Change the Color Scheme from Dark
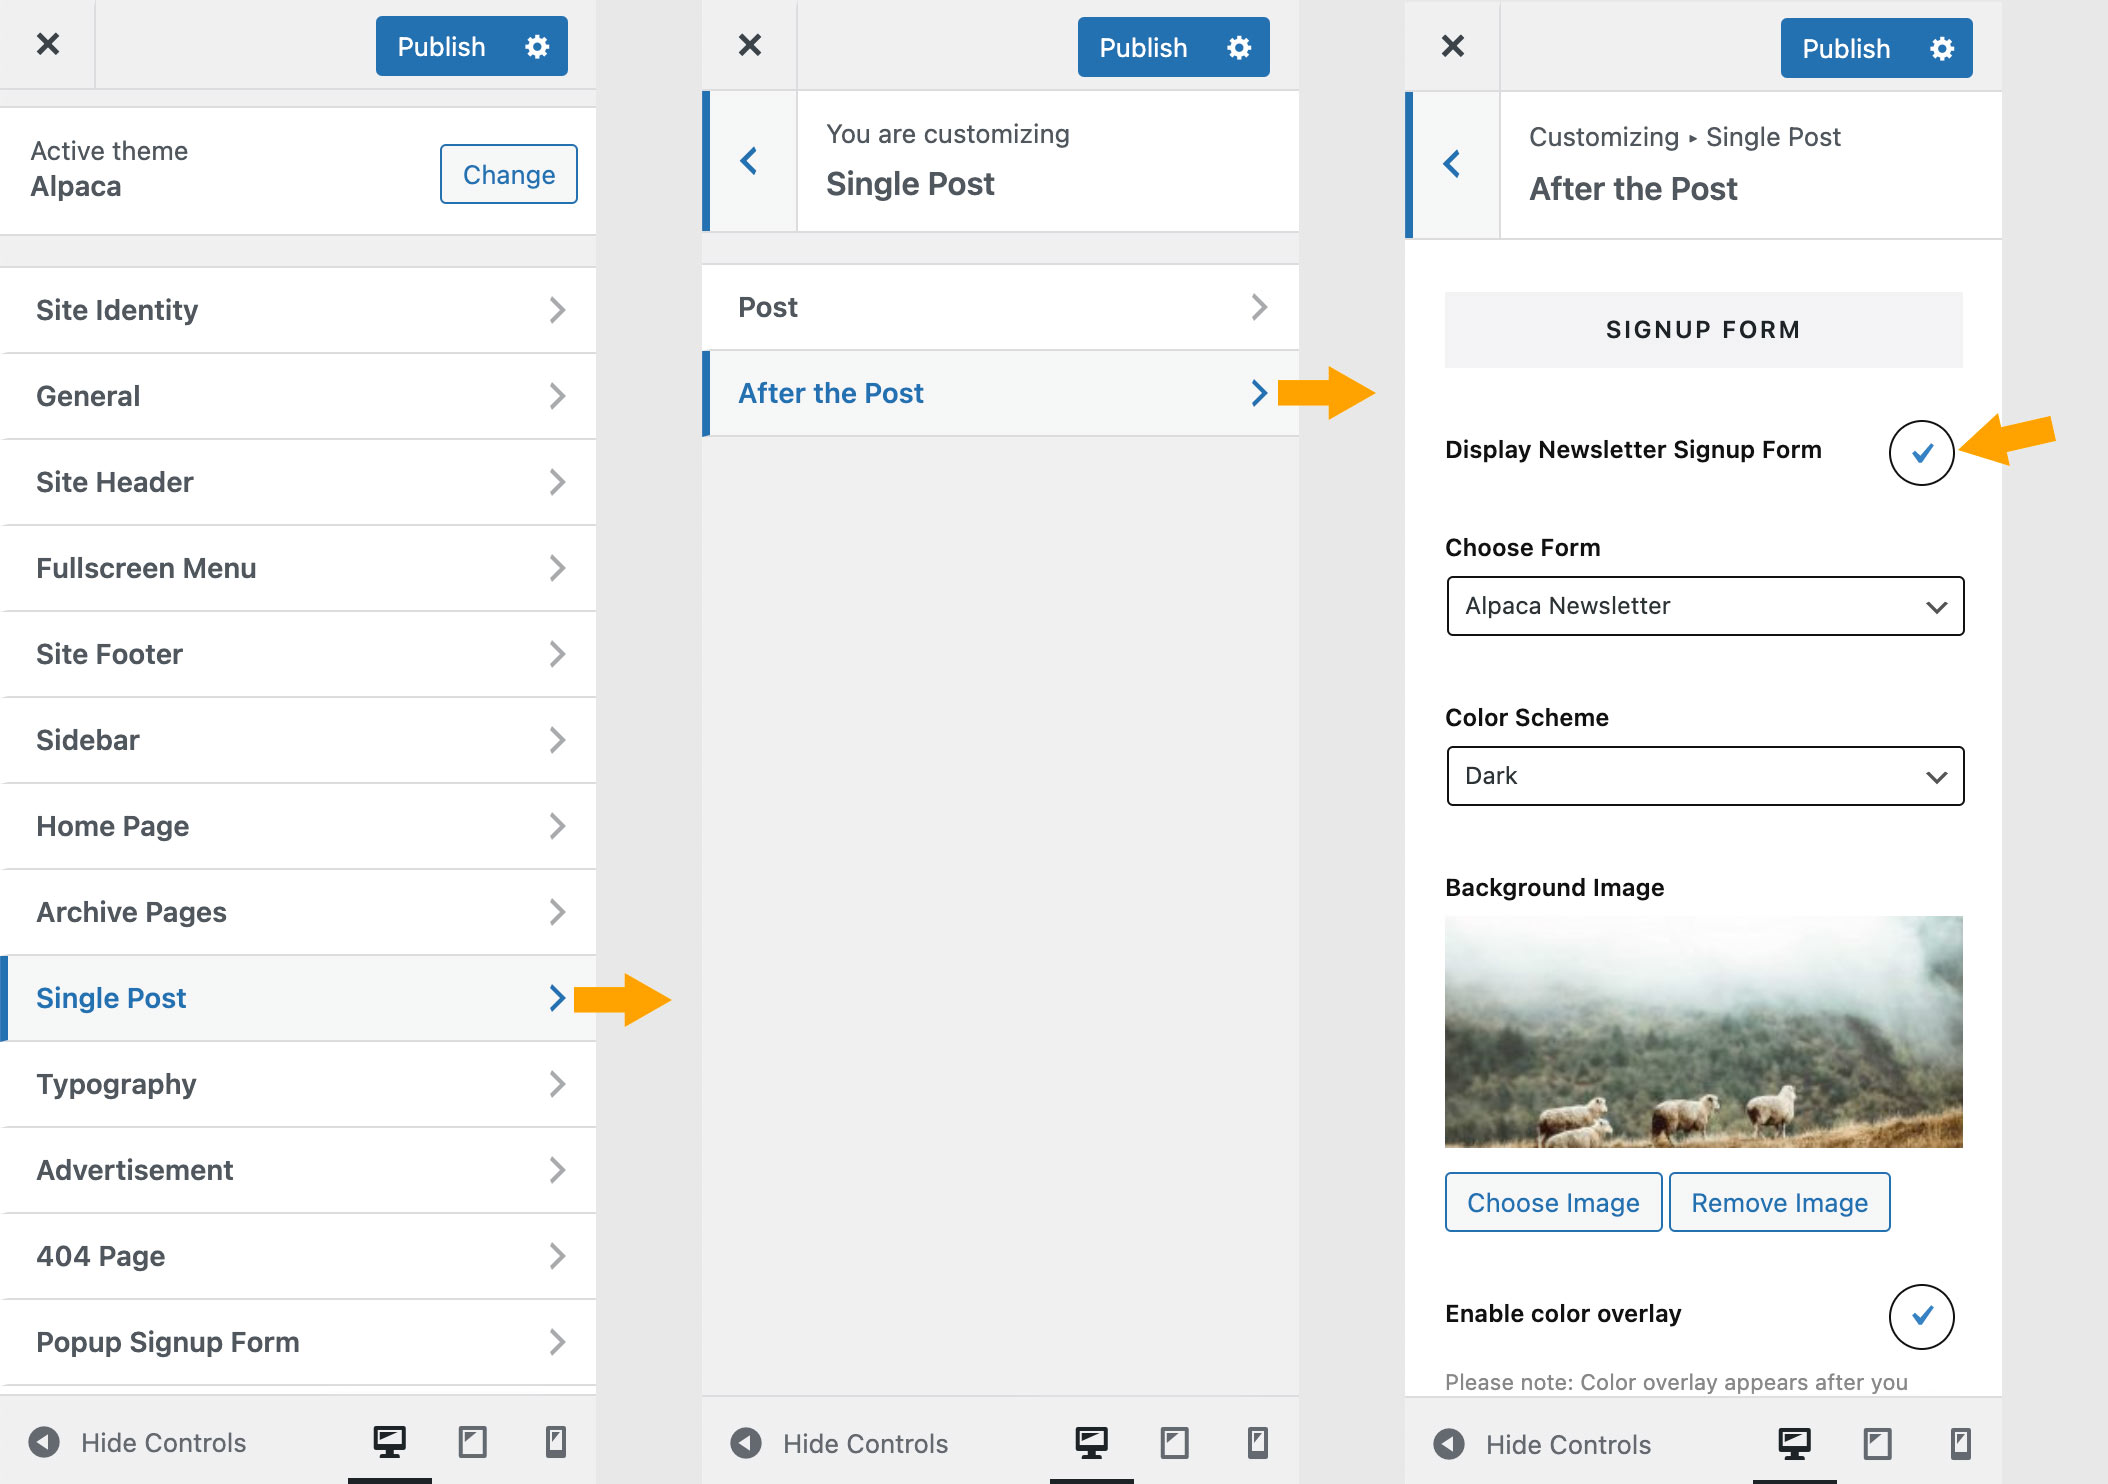This screenshot has width=2108, height=1484. point(1703,776)
